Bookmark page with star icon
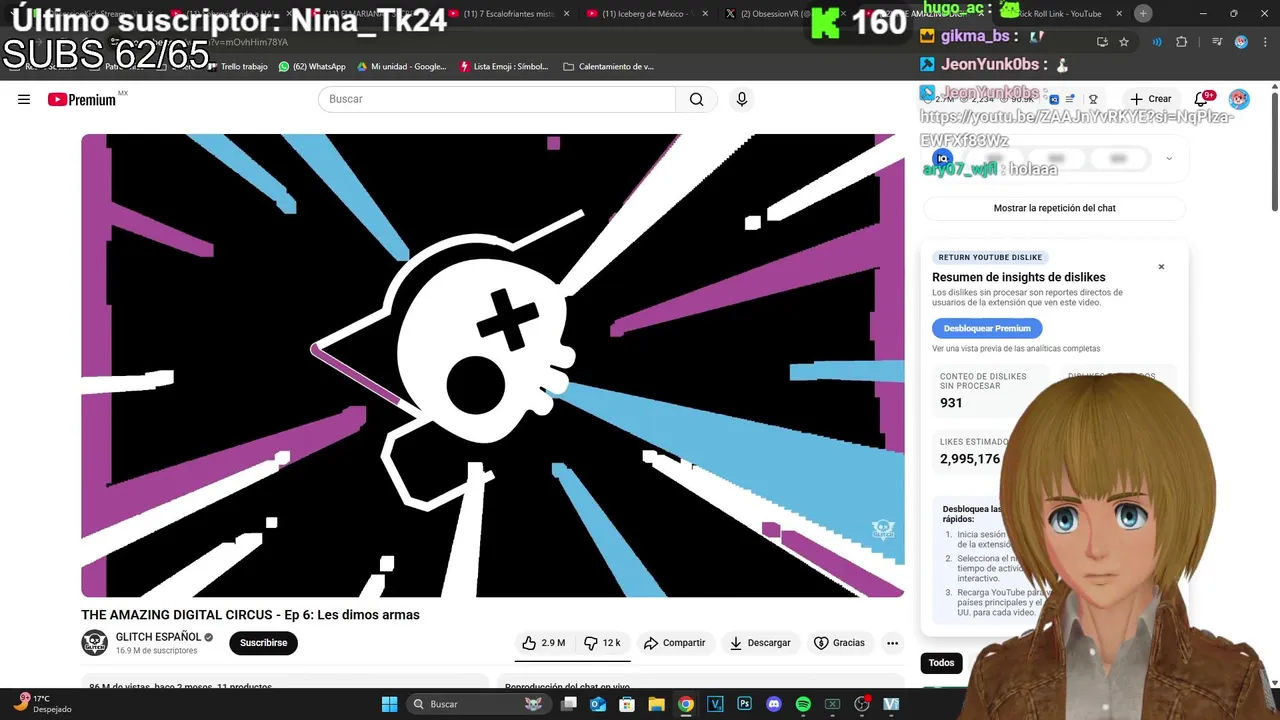The image size is (1280, 720). click(x=1124, y=42)
